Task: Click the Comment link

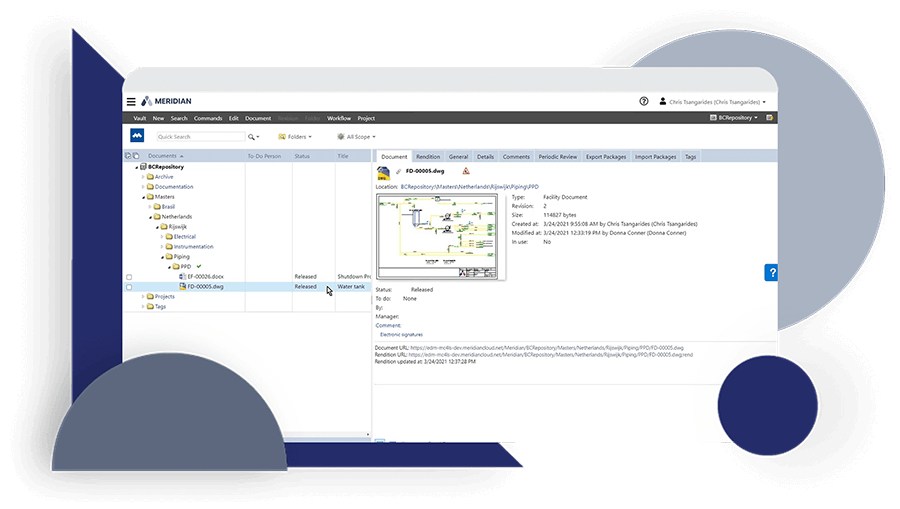Action: coord(388,325)
